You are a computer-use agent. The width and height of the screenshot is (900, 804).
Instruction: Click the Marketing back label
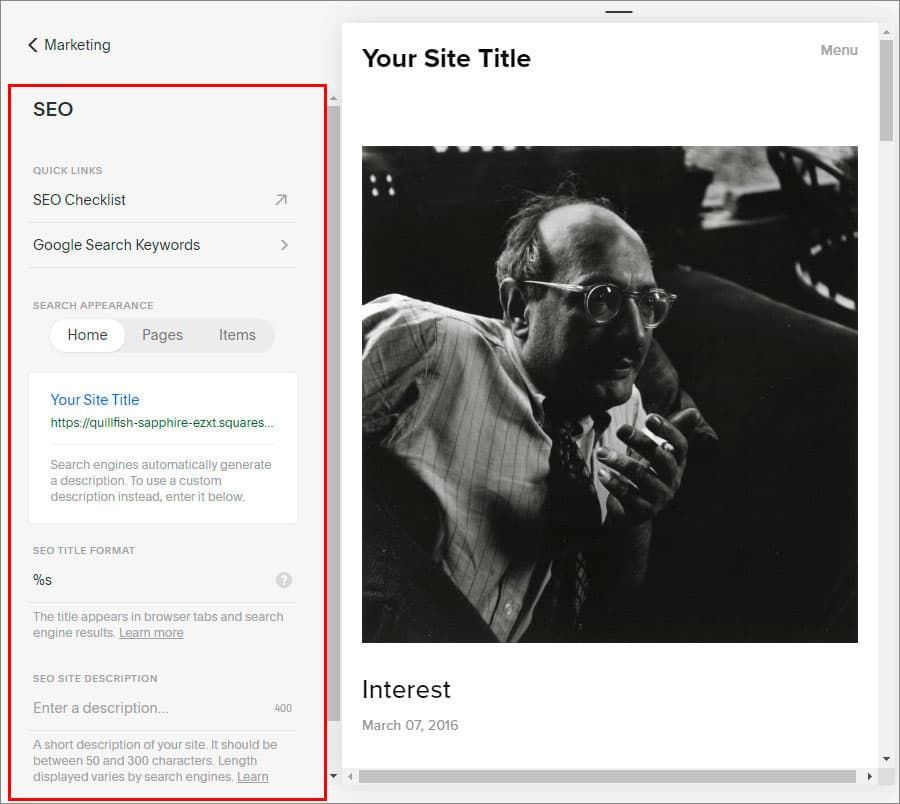click(x=77, y=45)
